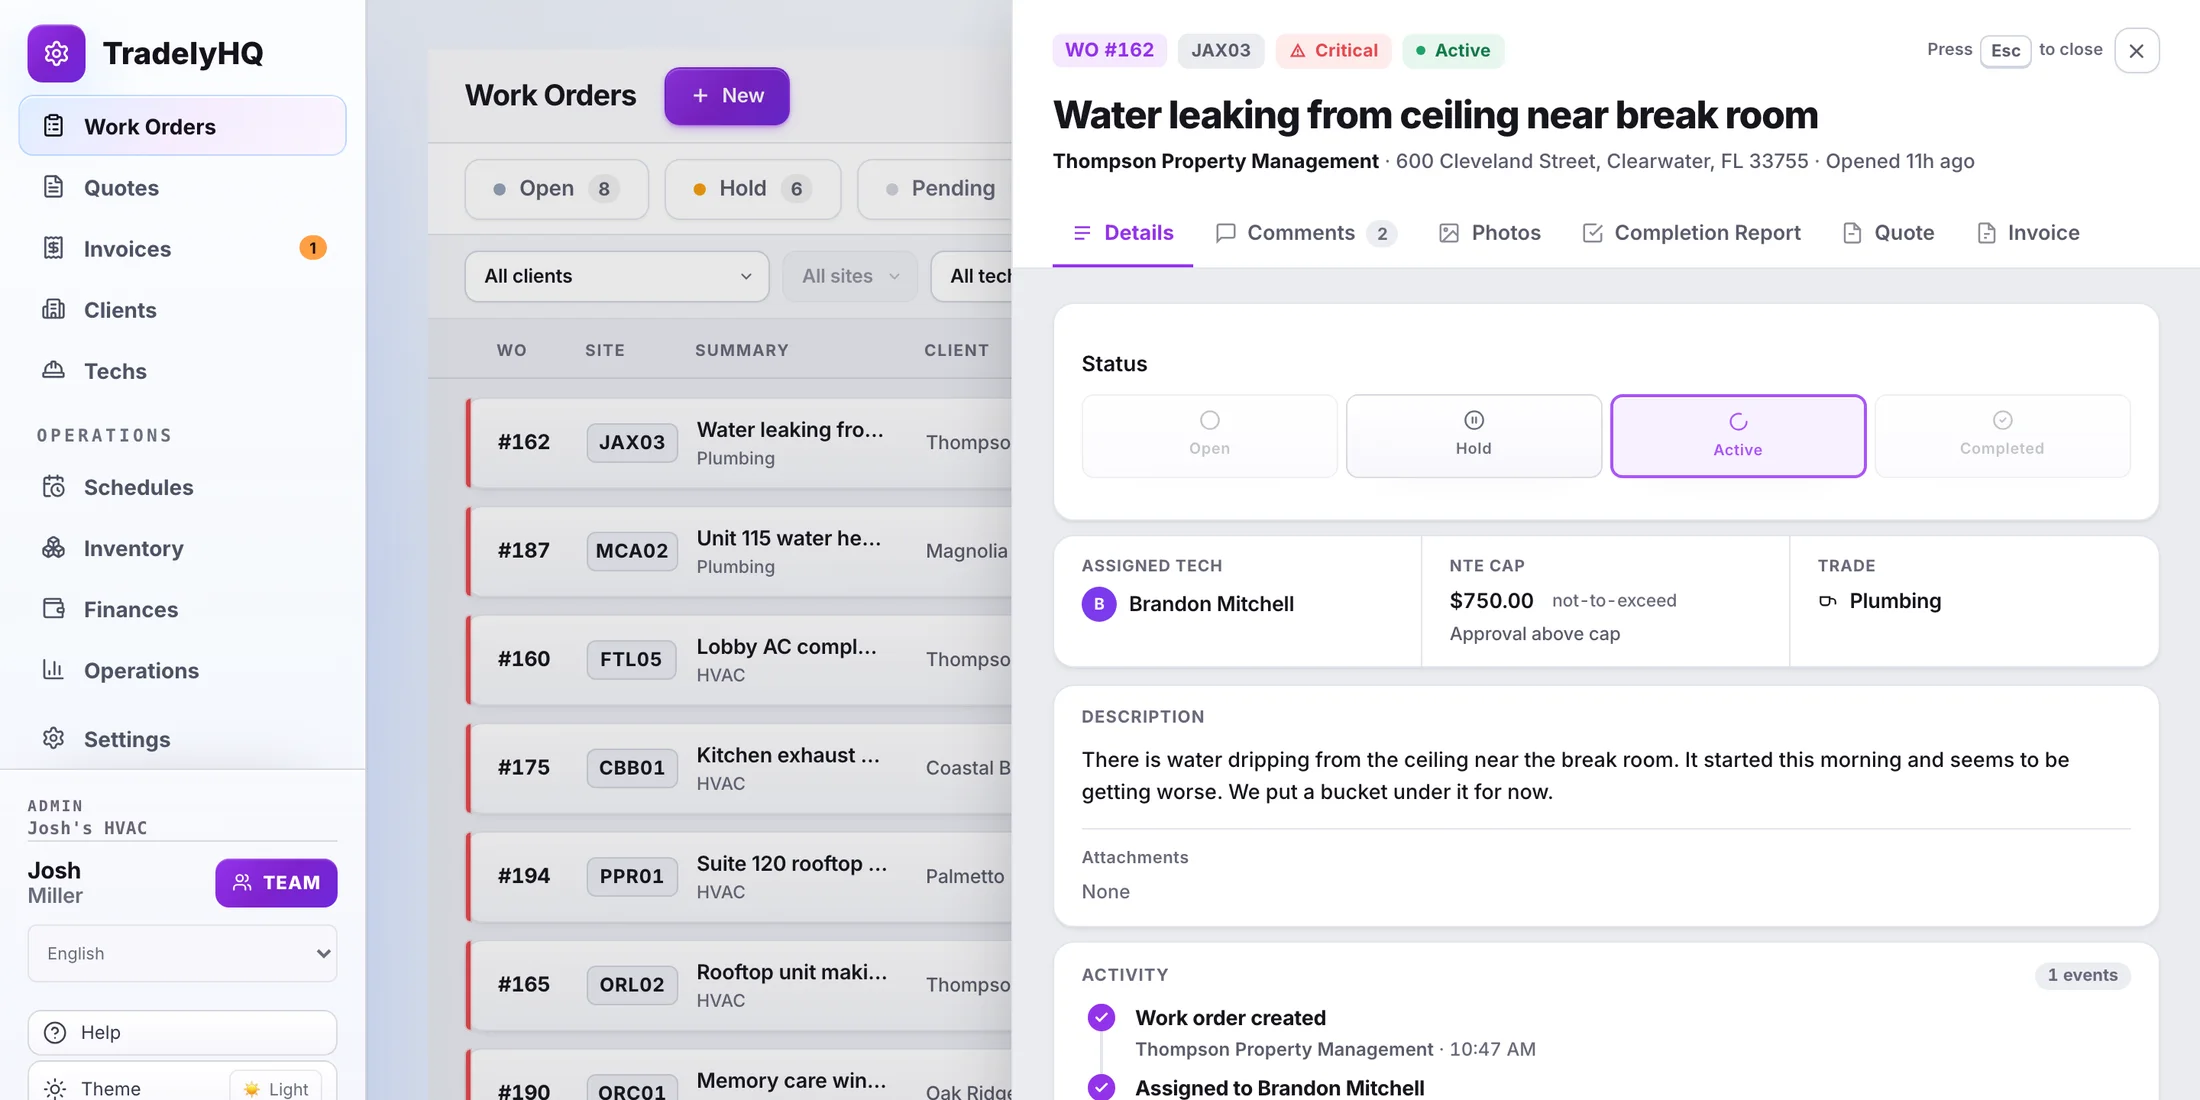
Task: Click the WO column header
Action: [511, 350]
